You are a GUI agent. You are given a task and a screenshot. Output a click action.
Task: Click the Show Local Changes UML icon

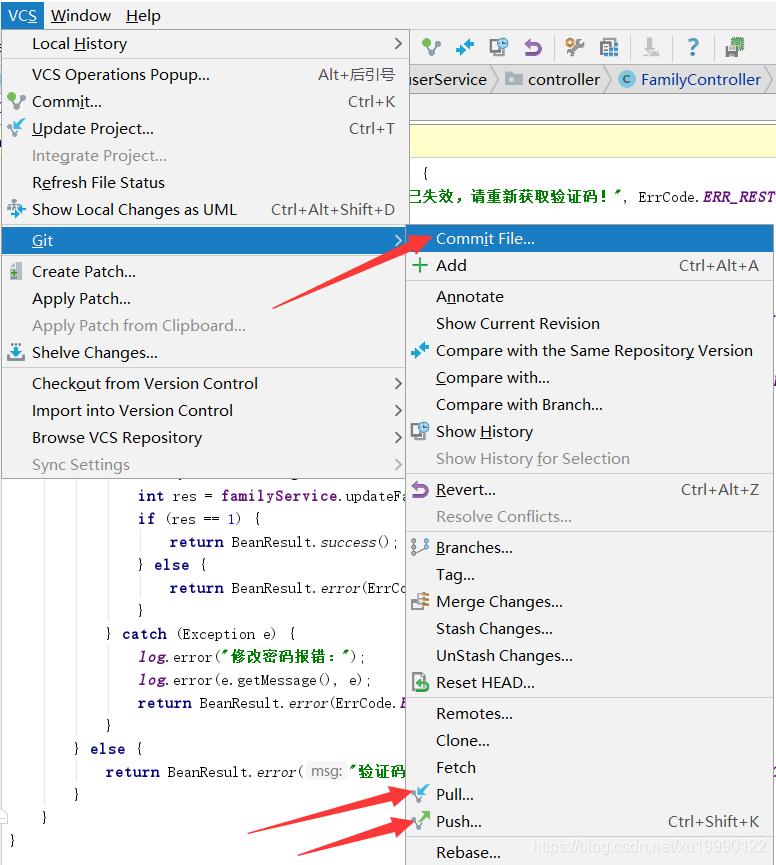tap(17, 209)
